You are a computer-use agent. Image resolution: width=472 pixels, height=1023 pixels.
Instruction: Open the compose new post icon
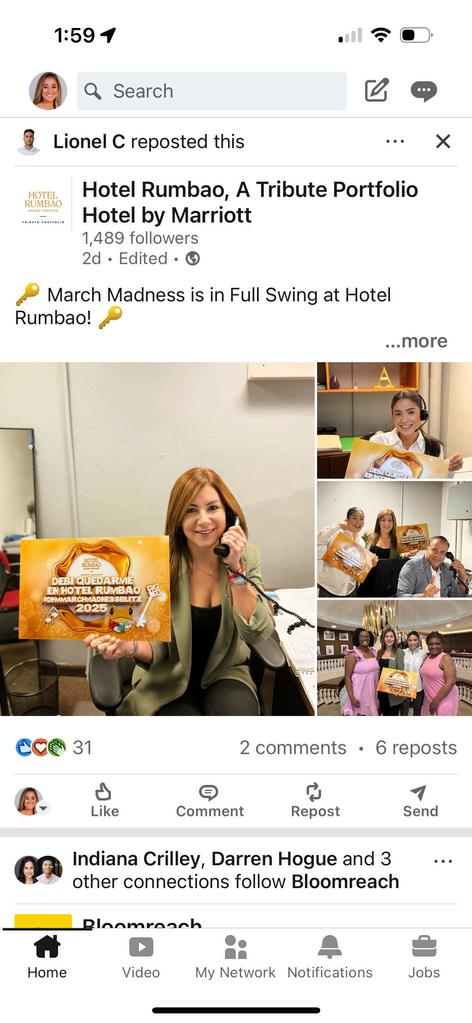[x=377, y=91]
